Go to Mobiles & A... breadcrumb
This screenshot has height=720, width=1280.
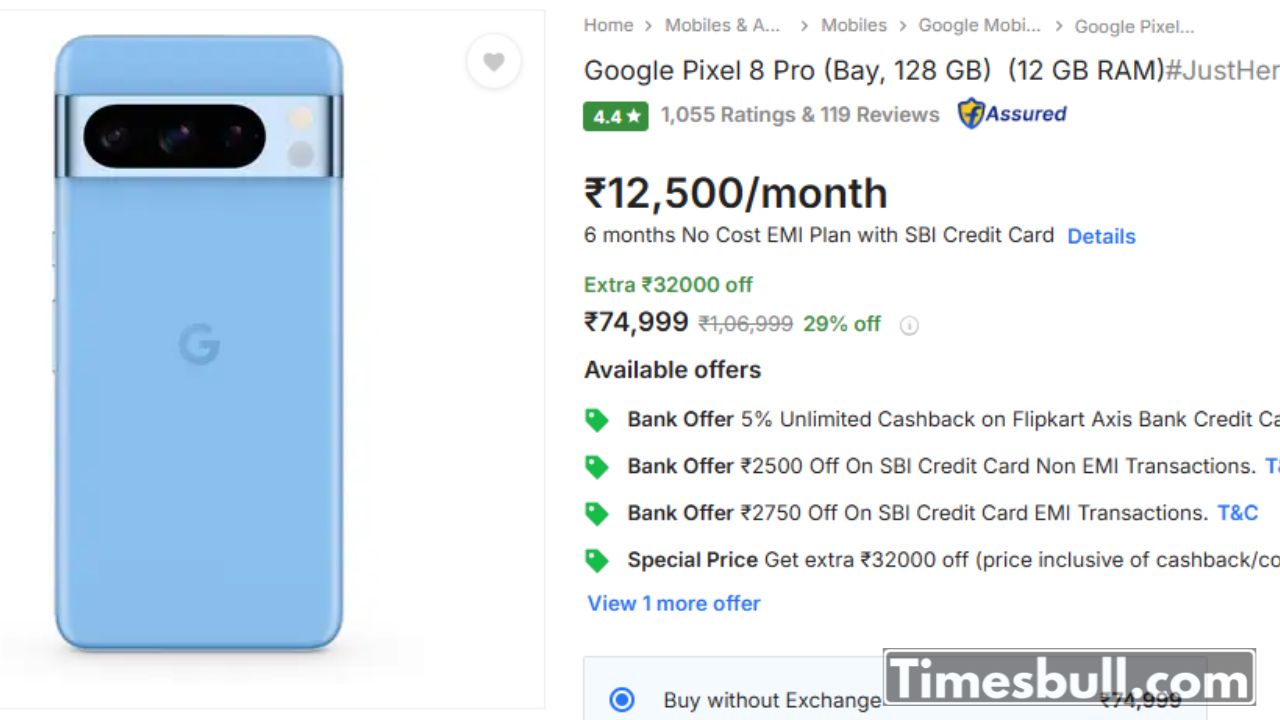click(722, 25)
